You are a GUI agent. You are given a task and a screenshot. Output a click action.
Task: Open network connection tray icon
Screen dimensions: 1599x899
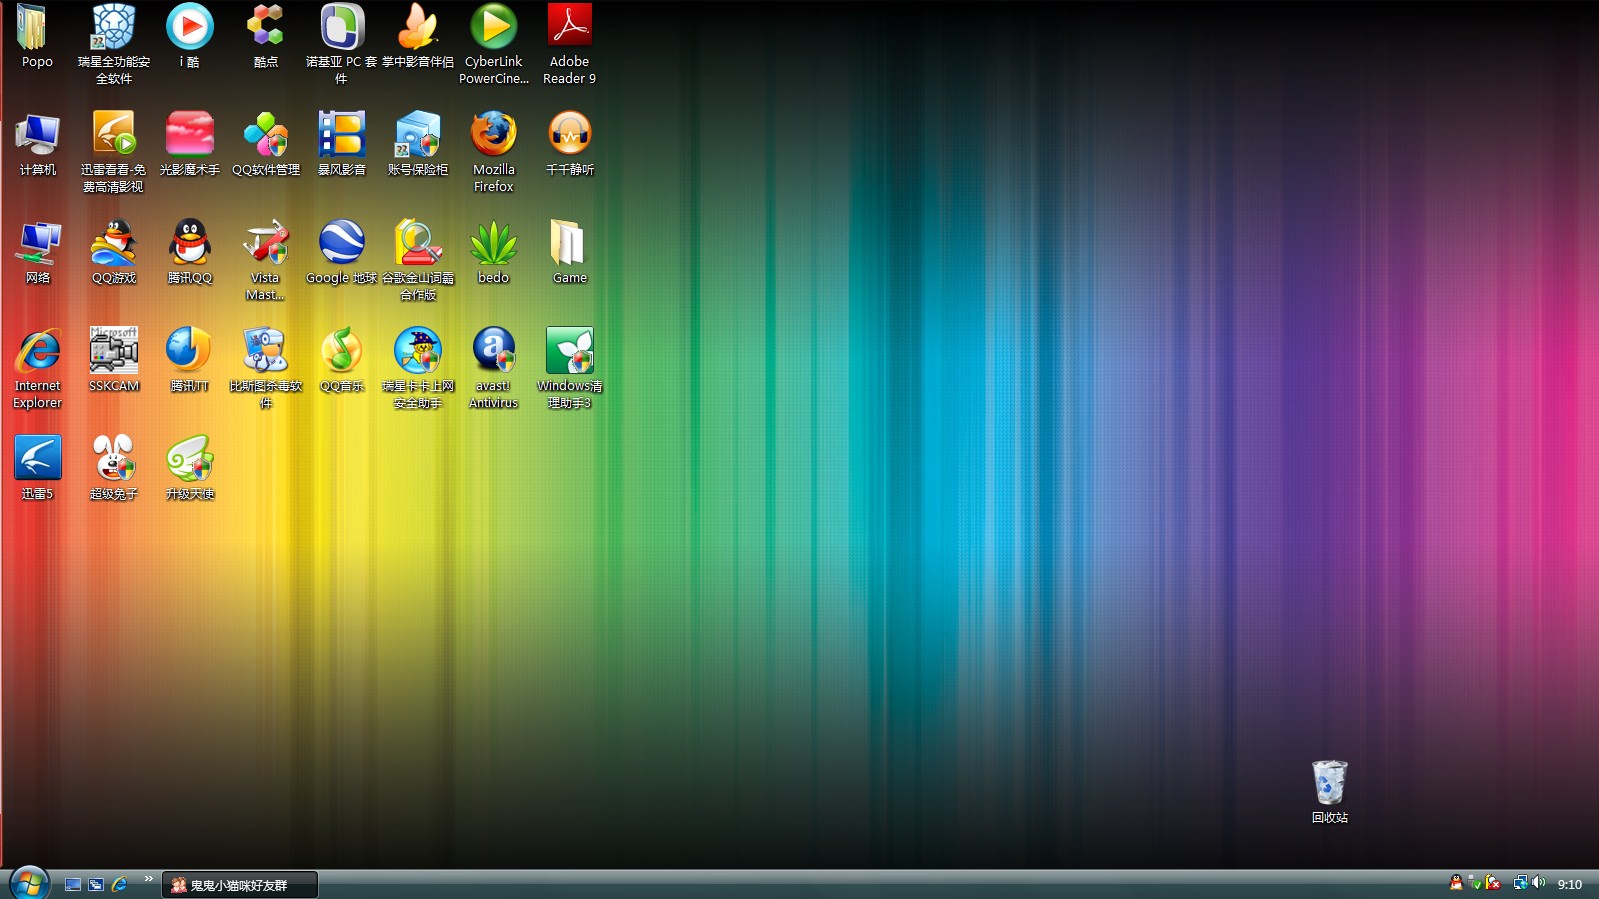point(1520,883)
